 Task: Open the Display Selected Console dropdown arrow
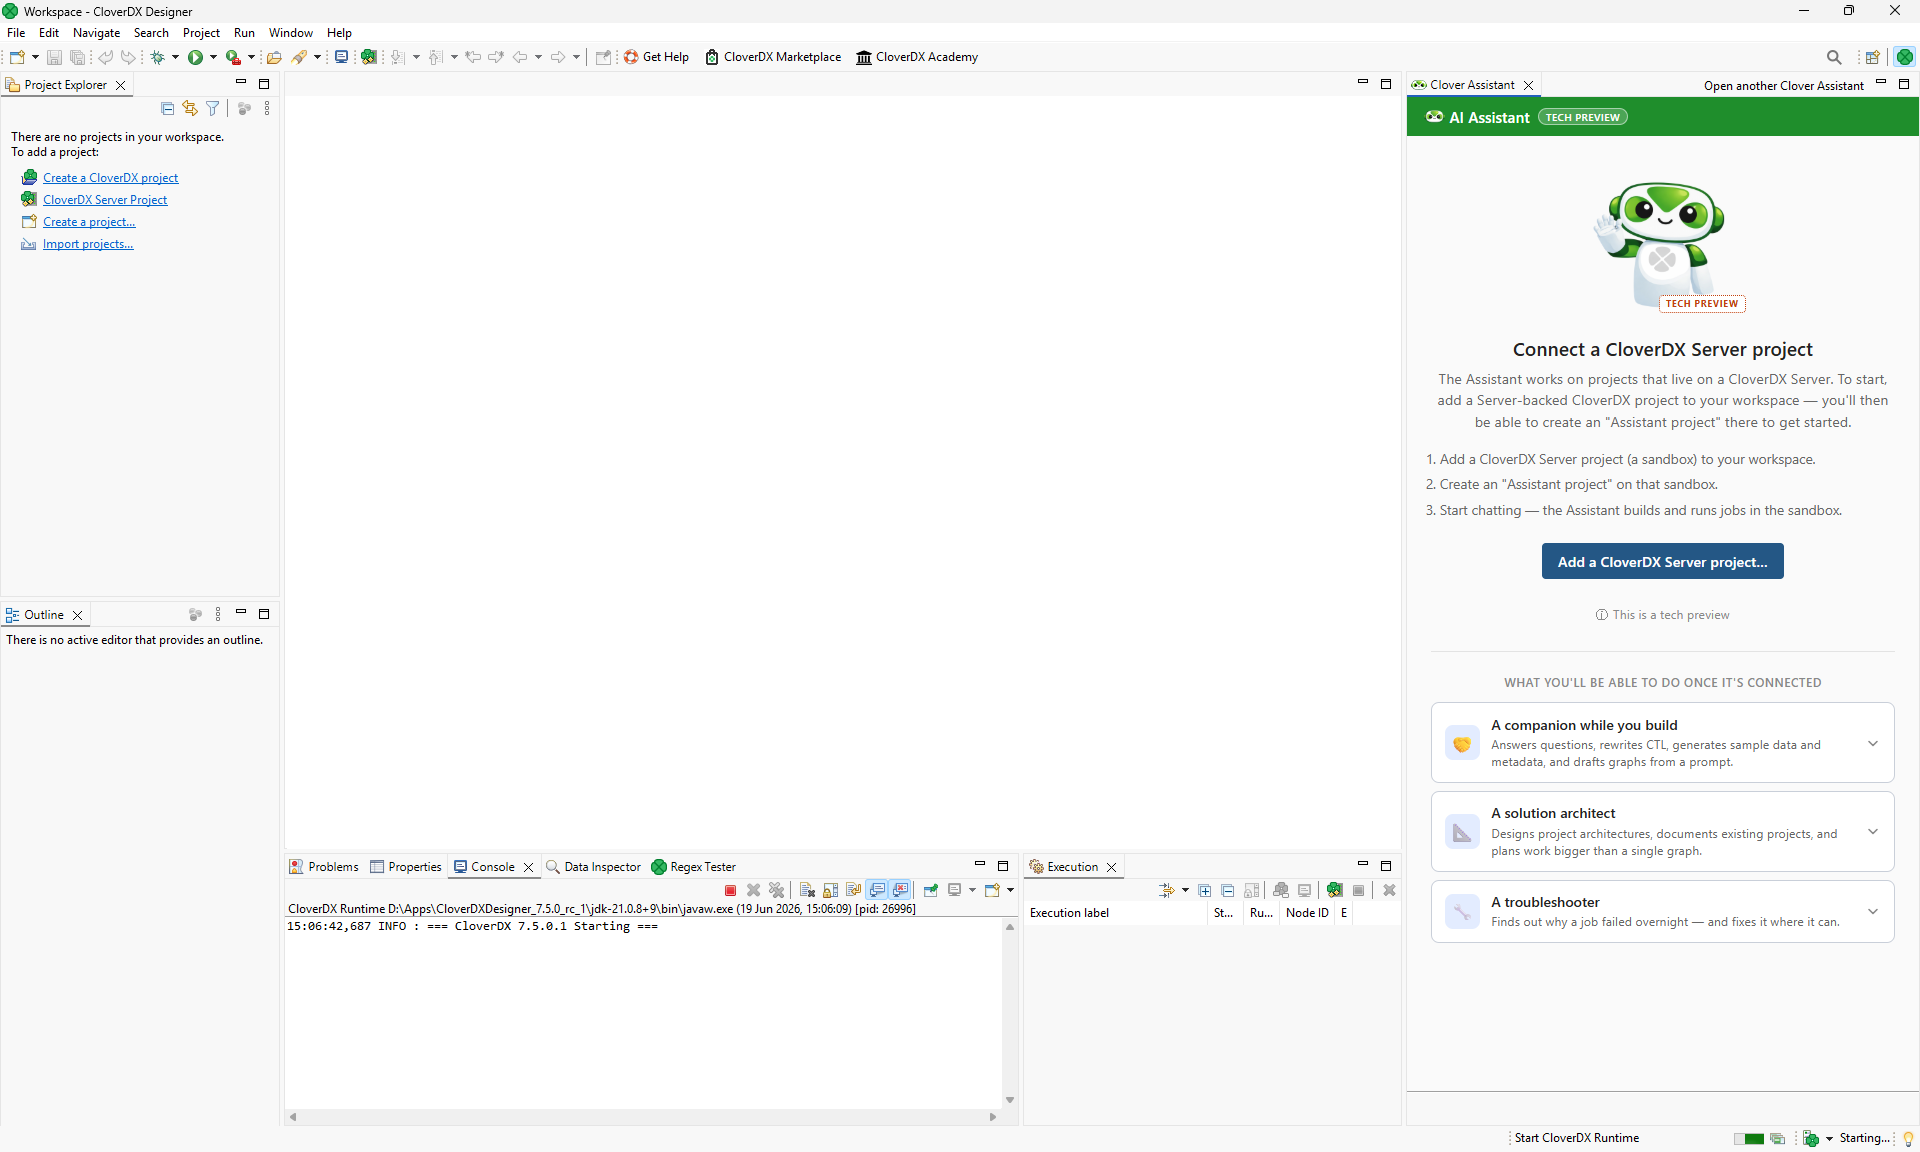[x=972, y=890]
